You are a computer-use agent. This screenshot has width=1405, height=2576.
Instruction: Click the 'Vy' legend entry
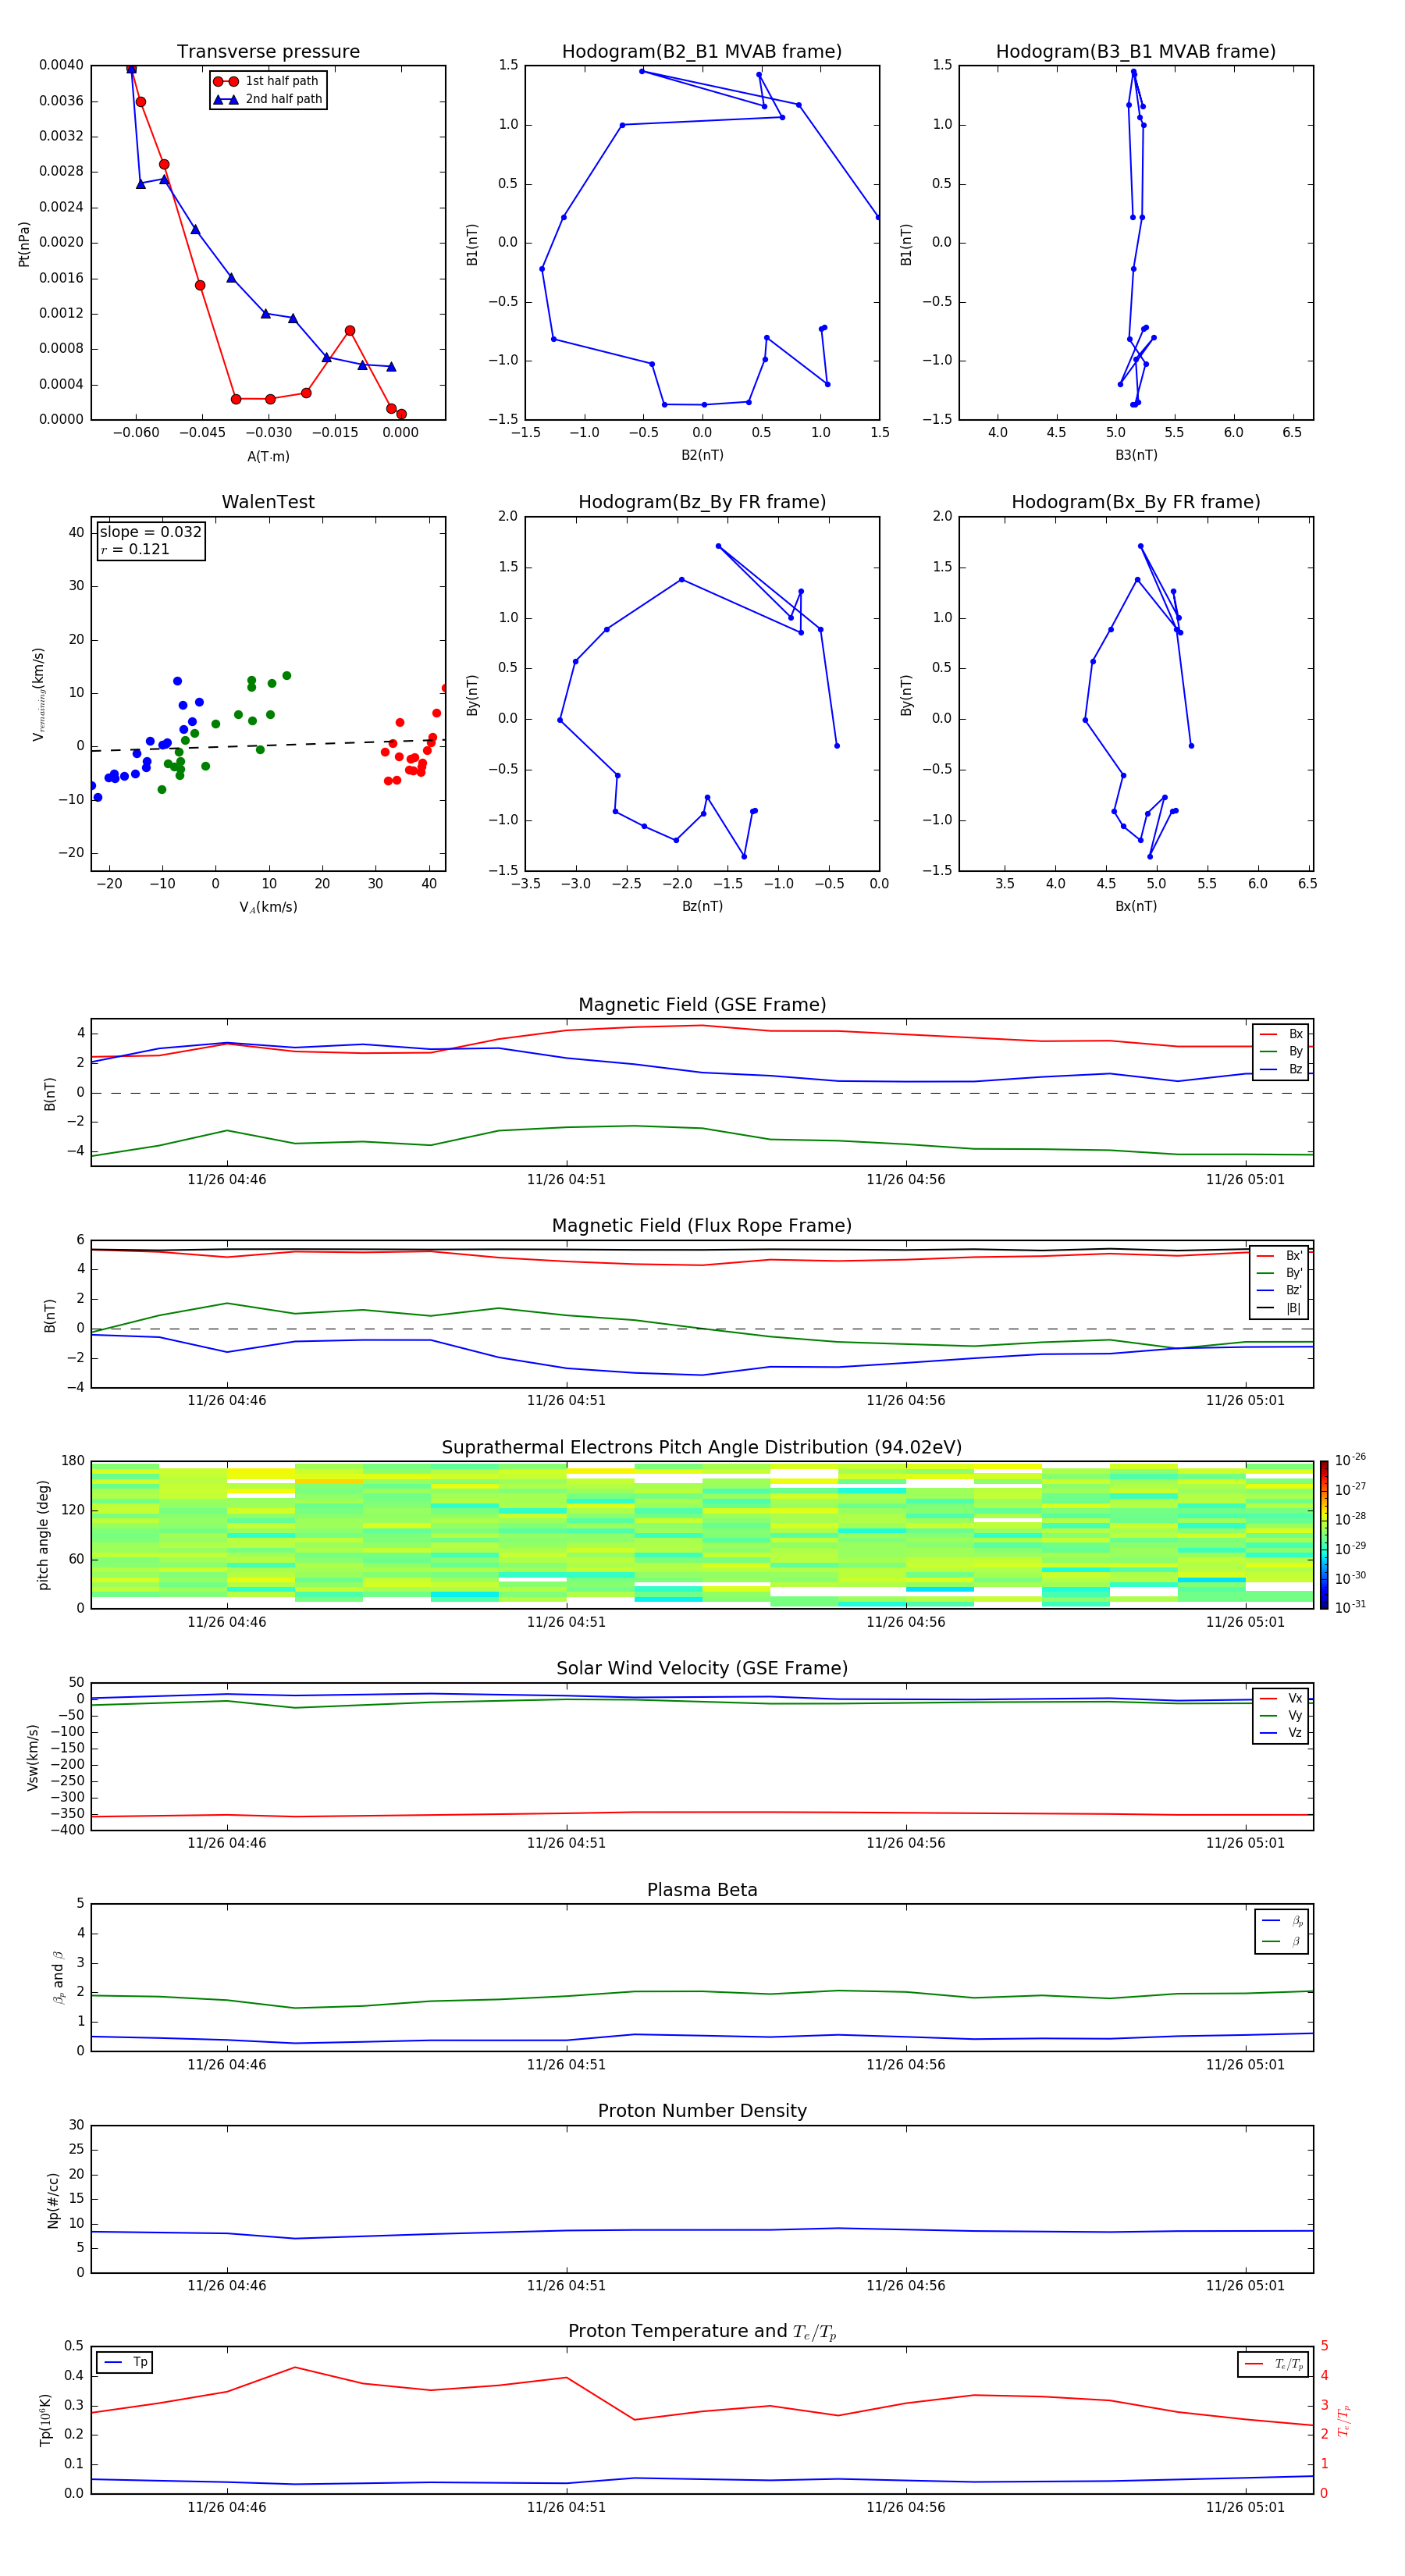(1281, 1716)
